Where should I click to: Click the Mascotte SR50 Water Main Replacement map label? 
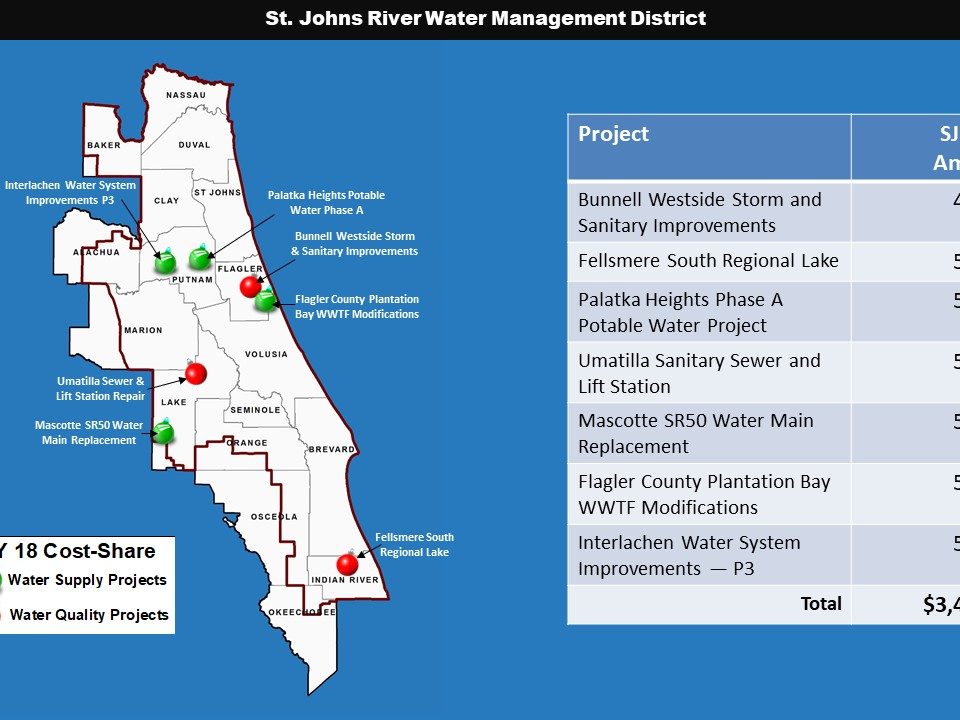(89, 432)
